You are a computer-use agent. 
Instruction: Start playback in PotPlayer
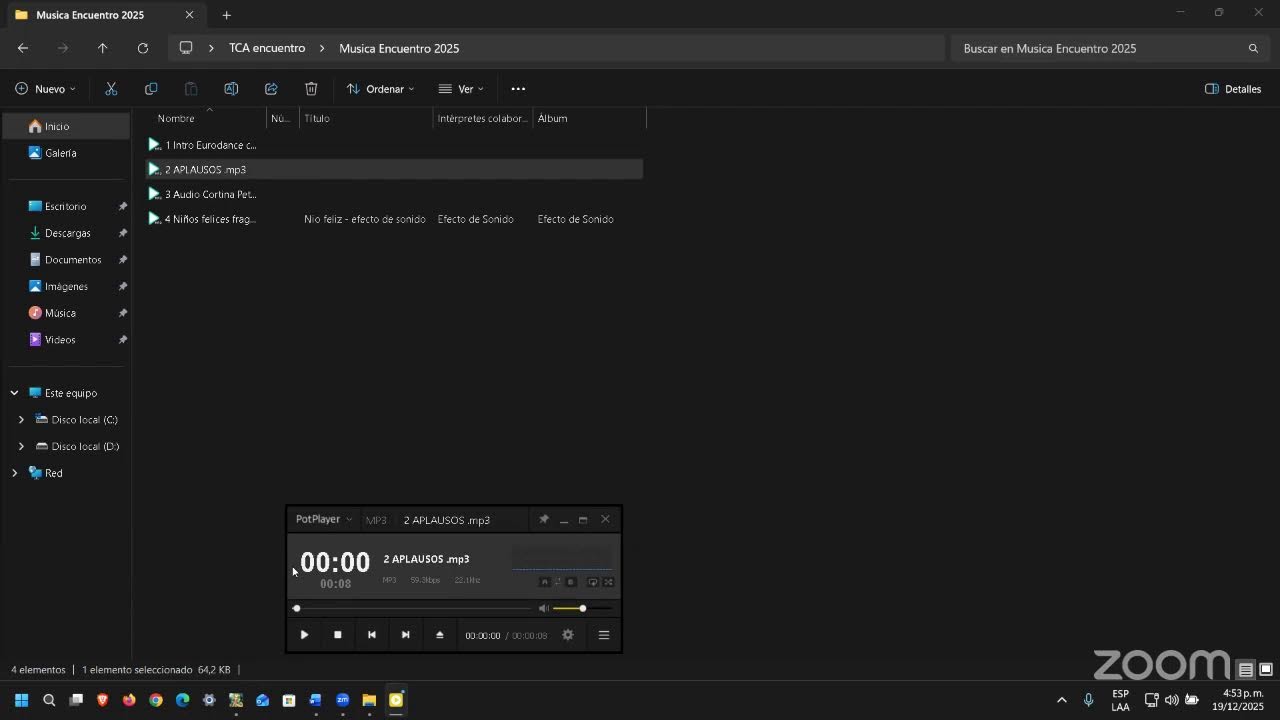click(x=304, y=635)
